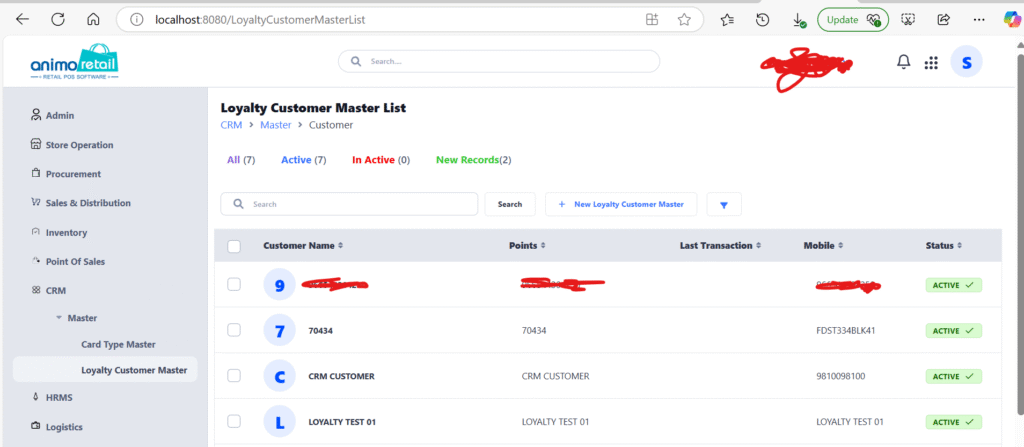Sort table by Customer Name column
Viewport: 1024px width, 447px height.
click(303, 246)
